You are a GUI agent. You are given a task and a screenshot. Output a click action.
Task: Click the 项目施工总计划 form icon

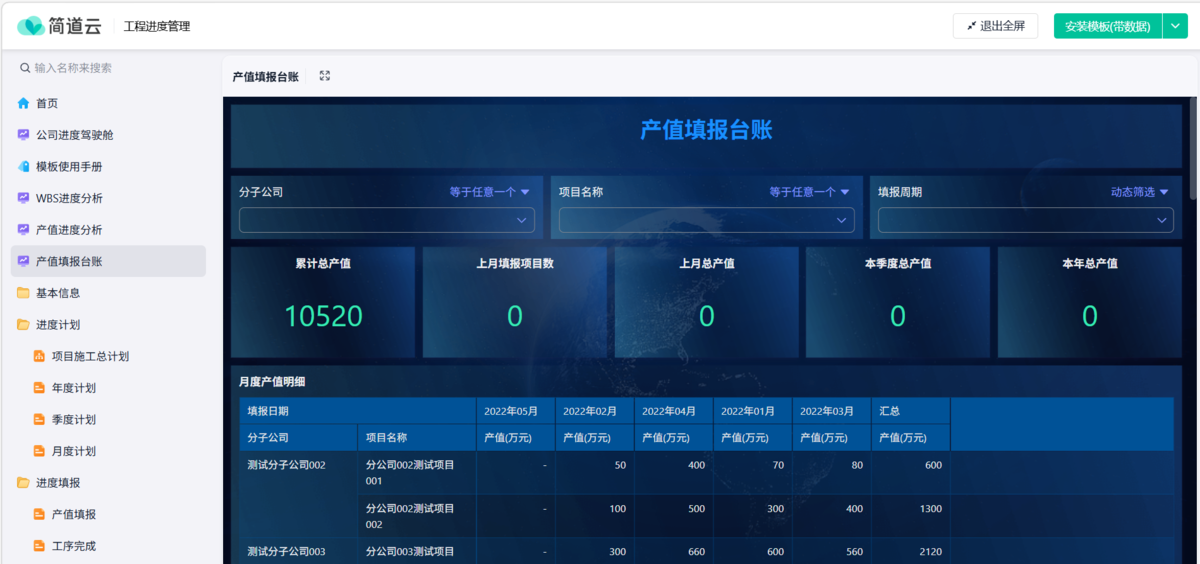tap(39, 356)
